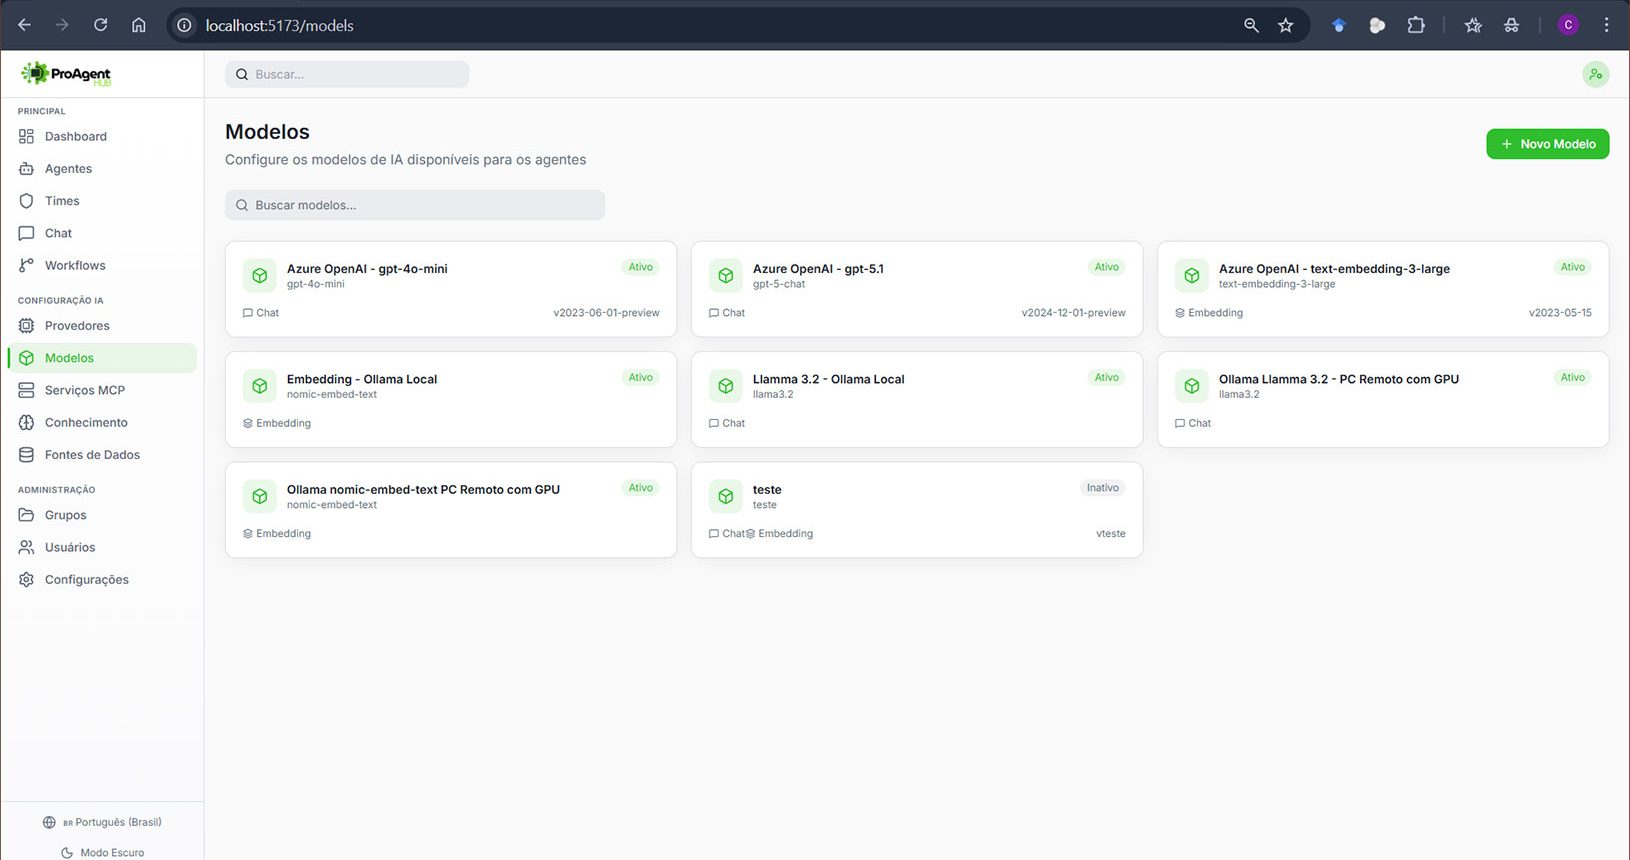The height and width of the screenshot is (860, 1630).
Task: Reload the page in the browser
Action: pyautogui.click(x=100, y=25)
